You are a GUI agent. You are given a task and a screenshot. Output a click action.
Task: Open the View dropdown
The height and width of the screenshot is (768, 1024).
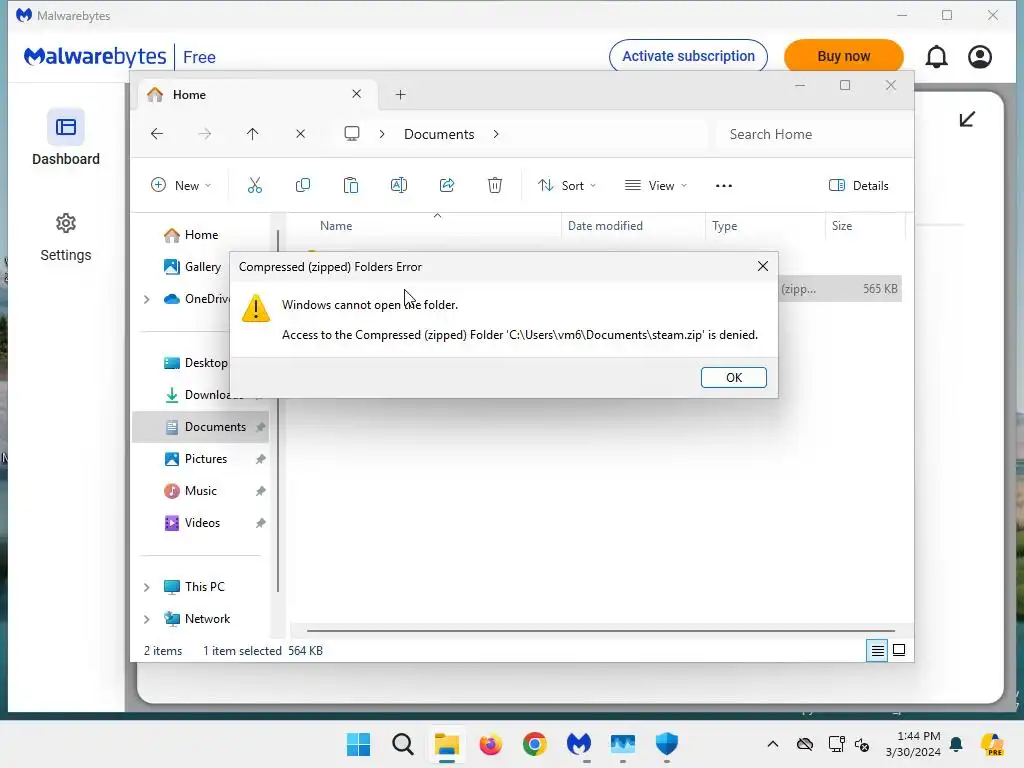pos(656,185)
